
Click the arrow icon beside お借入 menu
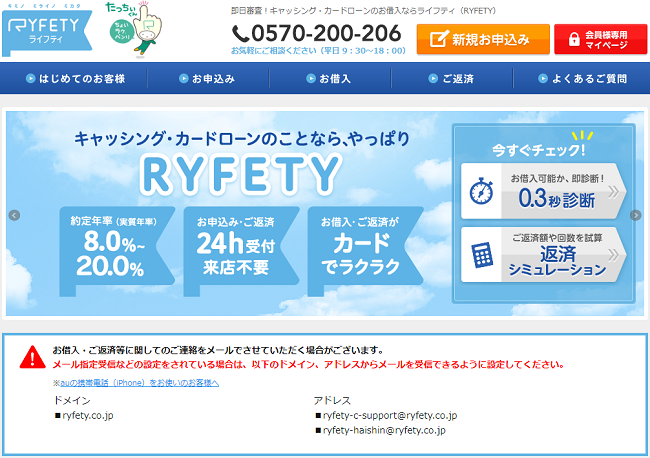311,78
